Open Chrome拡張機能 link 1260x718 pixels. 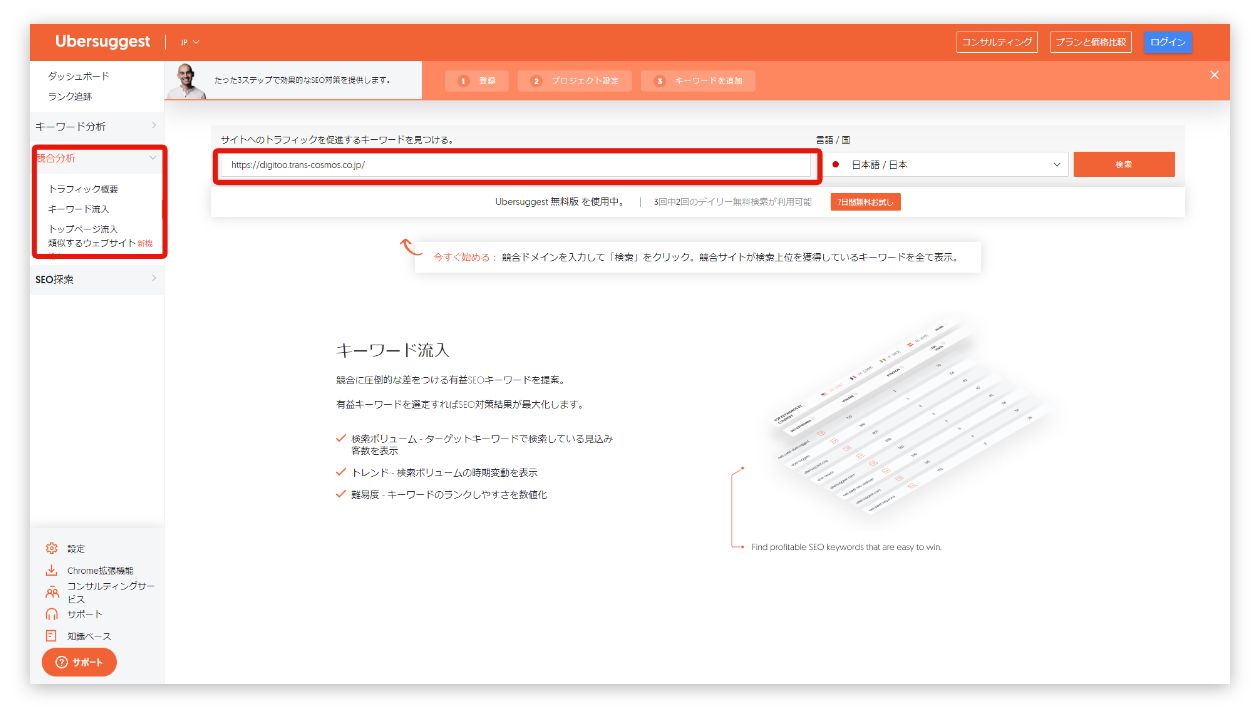coord(100,571)
